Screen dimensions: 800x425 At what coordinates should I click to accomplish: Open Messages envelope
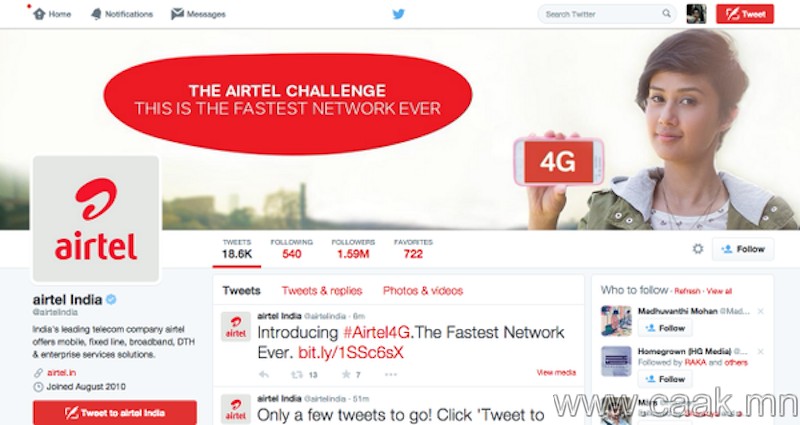click(177, 14)
